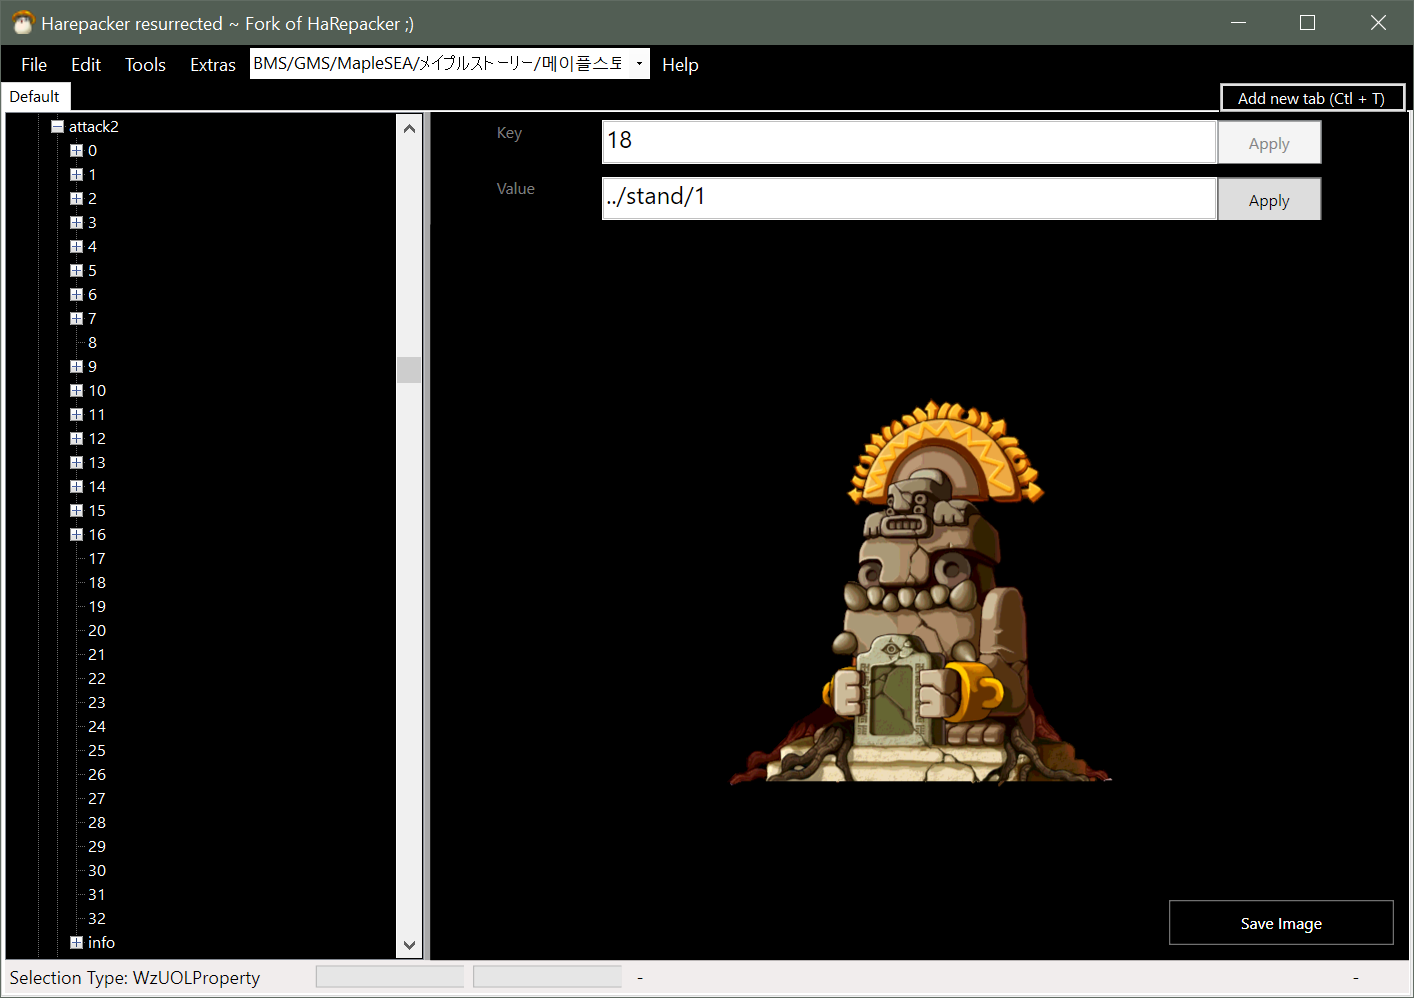Open the File menu
The height and width of the screenshot is (998, 1414).
click(x=33, y=64)
